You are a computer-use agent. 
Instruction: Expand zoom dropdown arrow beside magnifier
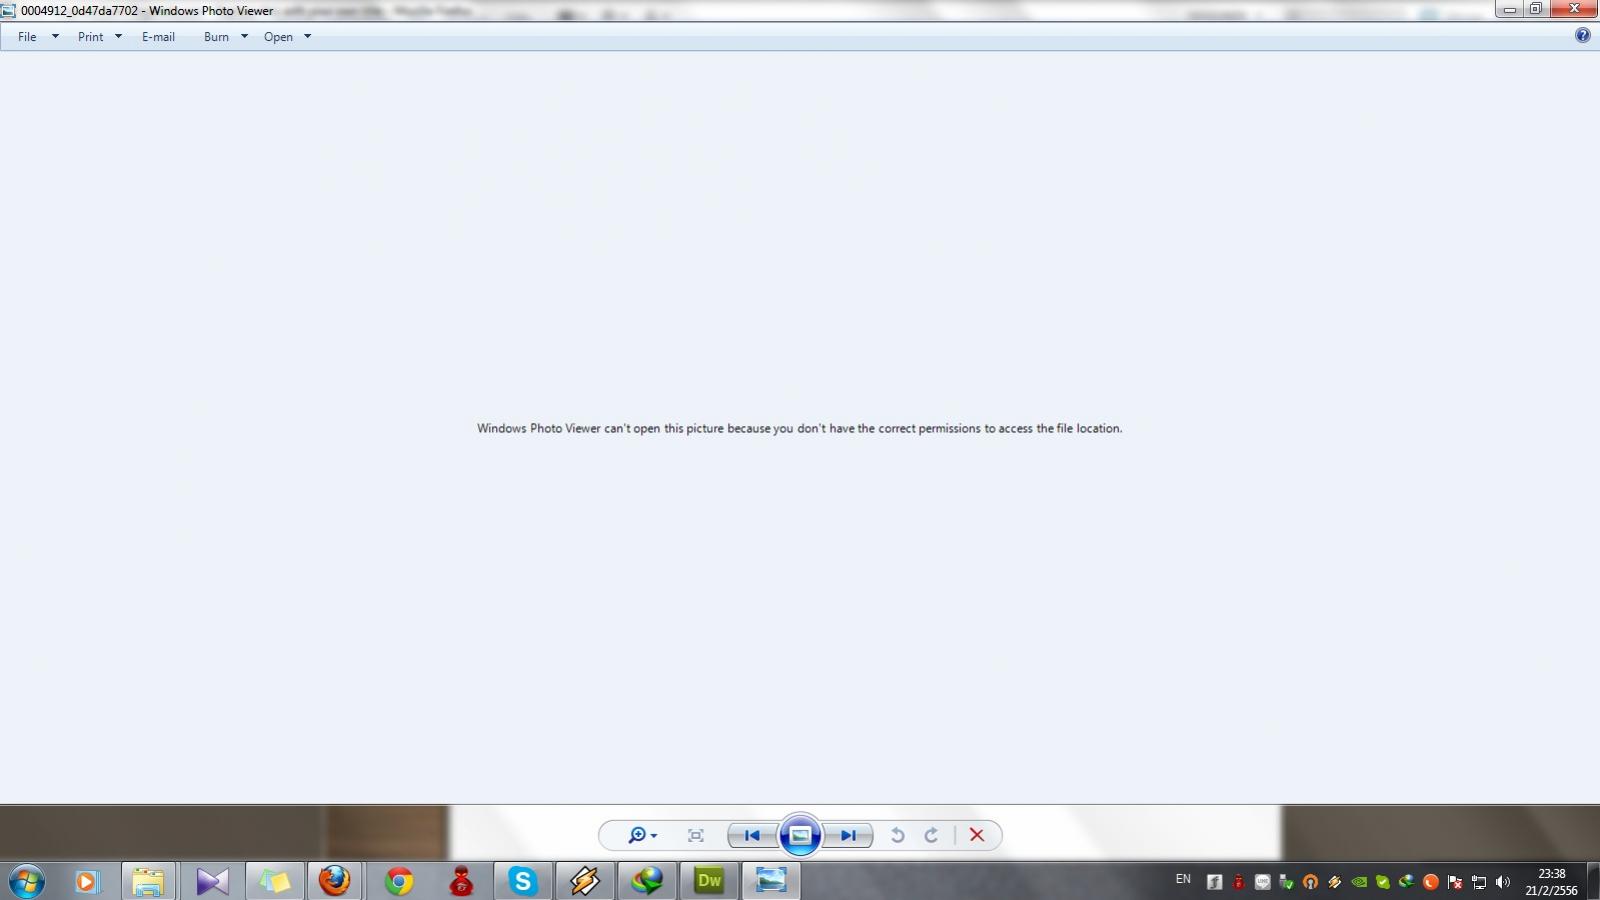click(x=654, y=836)
